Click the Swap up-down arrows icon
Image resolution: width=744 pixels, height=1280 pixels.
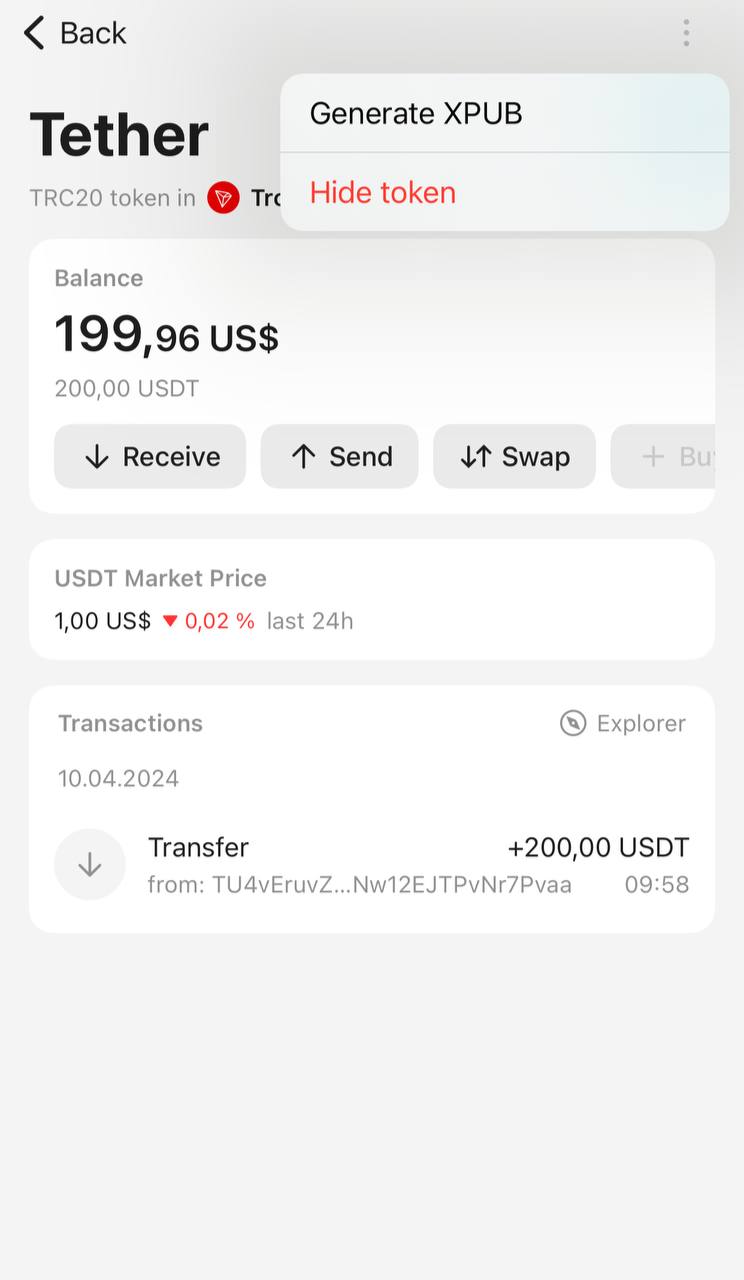coord(476,457)
